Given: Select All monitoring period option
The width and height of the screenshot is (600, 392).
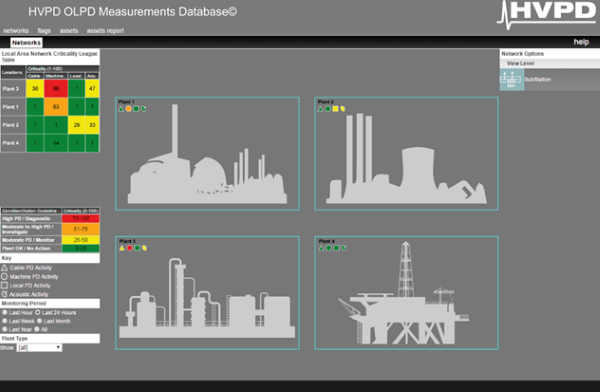Looking at the screenshot, I should tap(37, 329).
